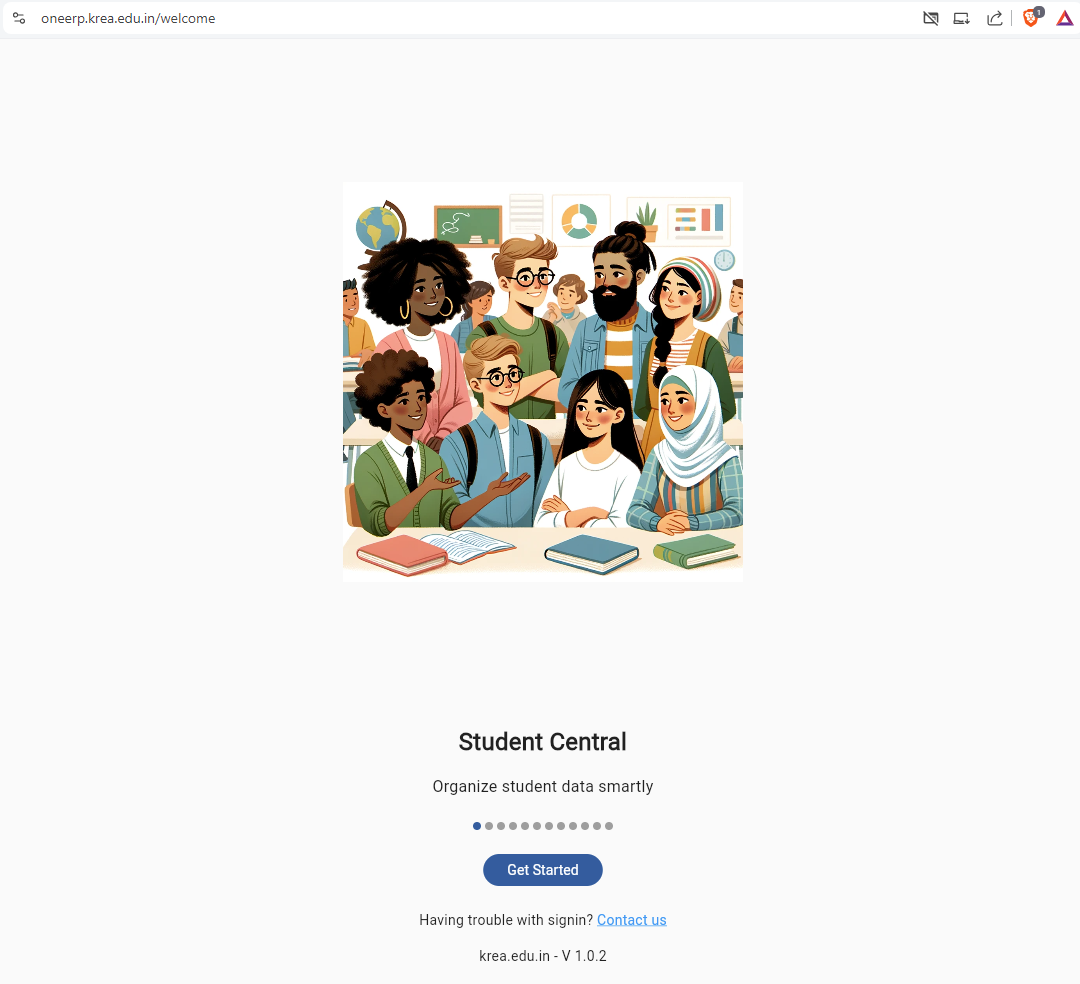Select the fourth carousel indicator dot
Screen dimensions: 1080x984
click(513, 826)
